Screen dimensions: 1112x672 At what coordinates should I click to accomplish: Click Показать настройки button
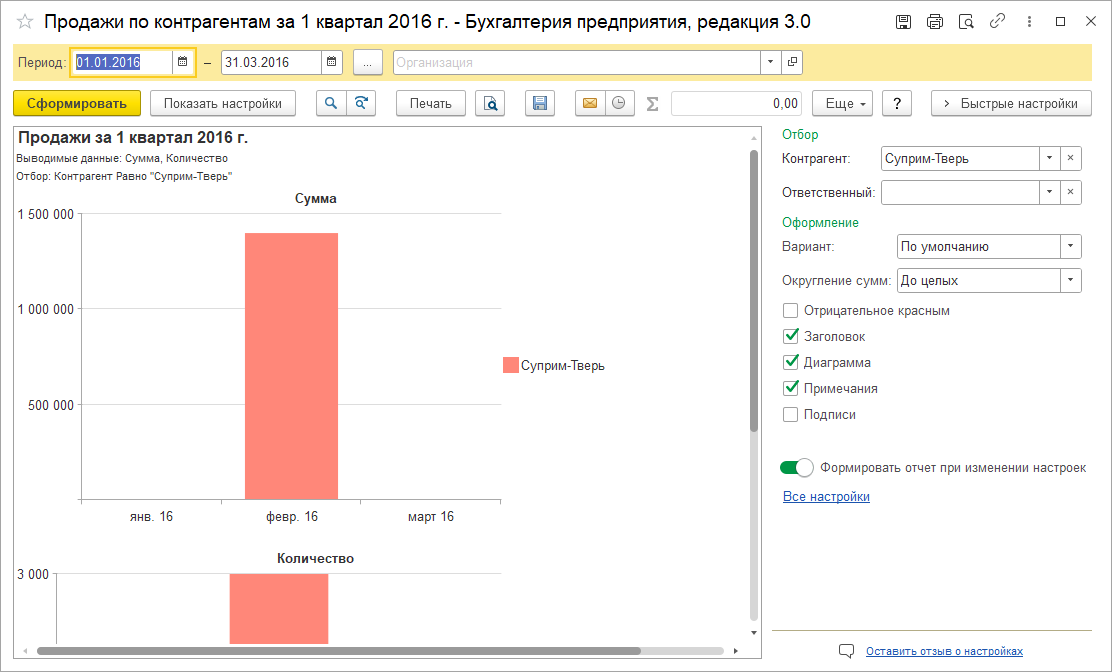pos(223,103)
